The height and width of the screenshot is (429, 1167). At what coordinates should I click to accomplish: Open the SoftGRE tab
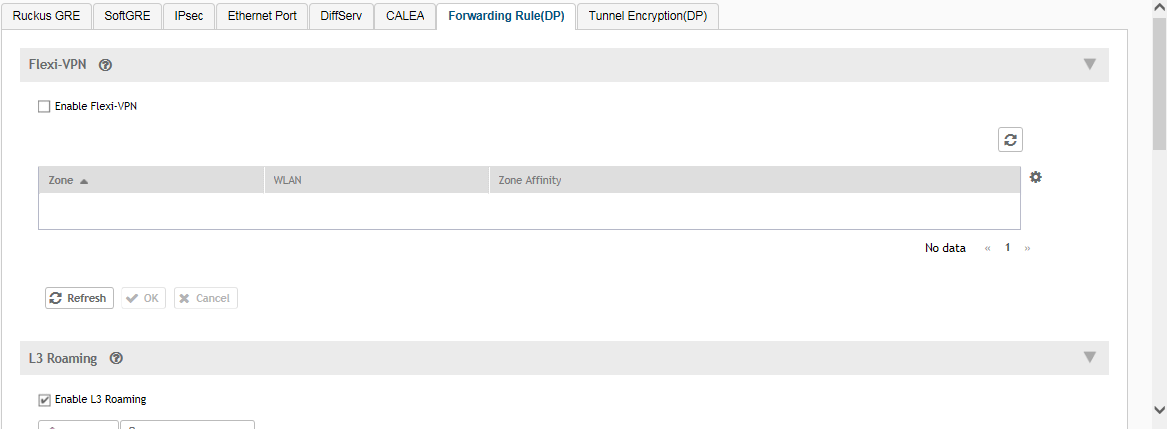[127, 16]
